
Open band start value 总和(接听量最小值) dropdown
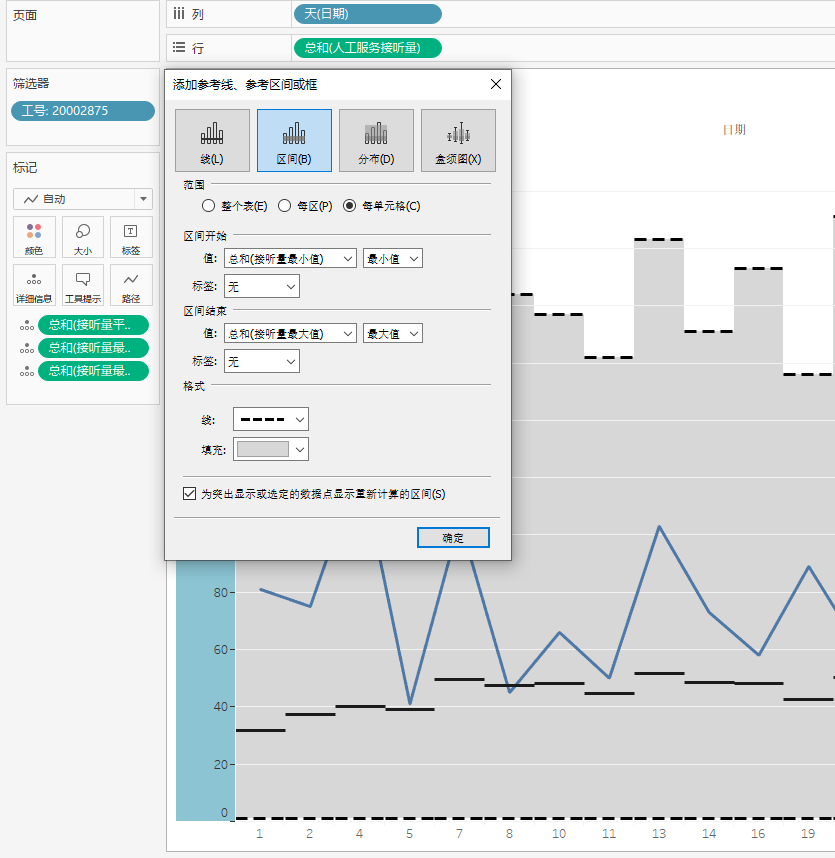(291, 258)
